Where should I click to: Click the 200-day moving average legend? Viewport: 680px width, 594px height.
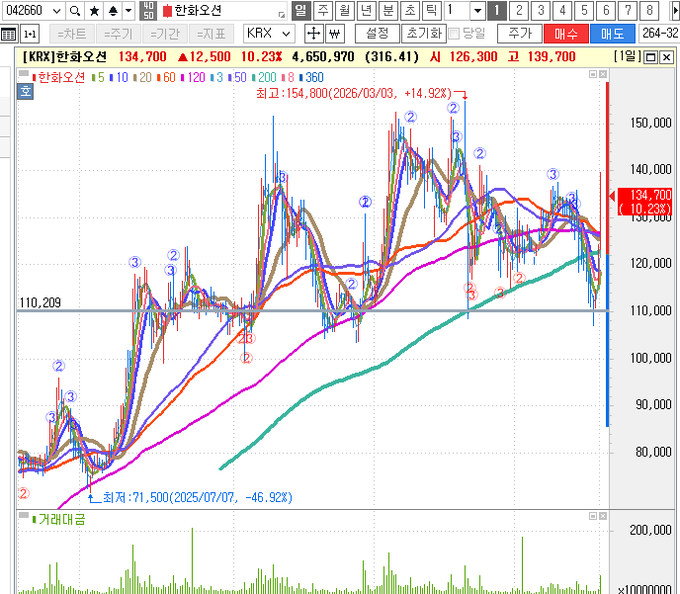click(264, 78)
